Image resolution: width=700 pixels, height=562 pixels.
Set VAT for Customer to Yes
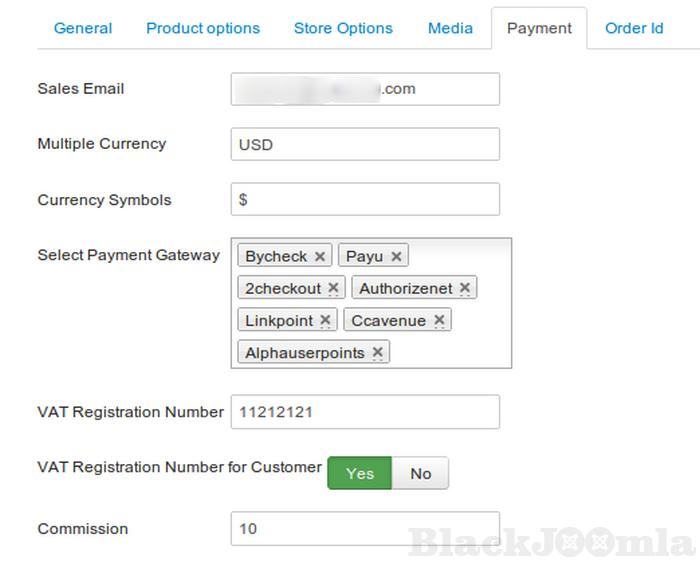coord(359,474)
